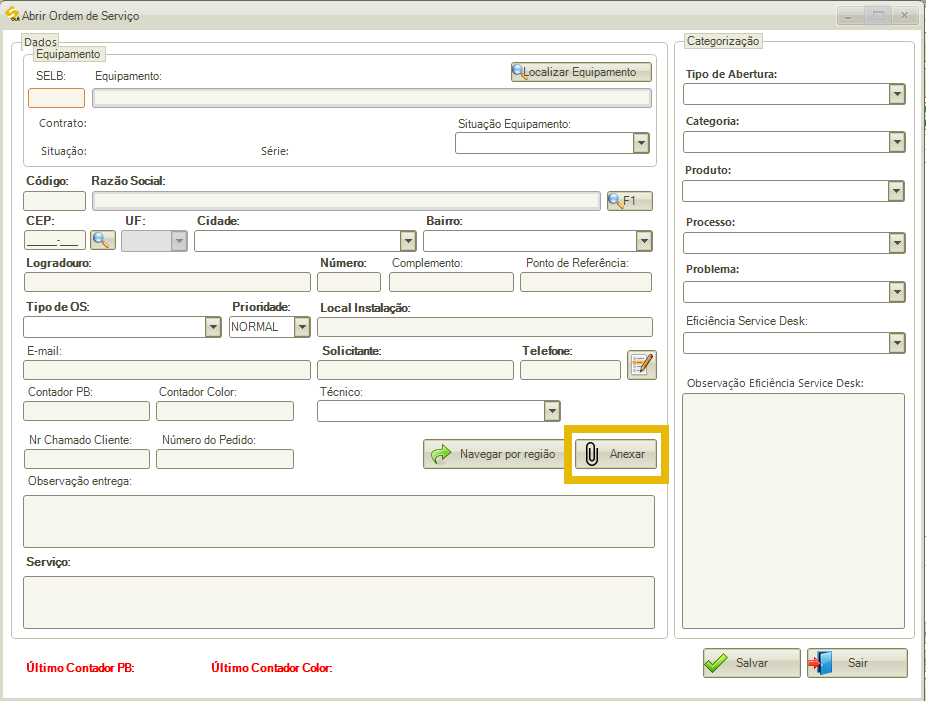
Task: Click the Equipamento text field
Action: tap(372, 98)
